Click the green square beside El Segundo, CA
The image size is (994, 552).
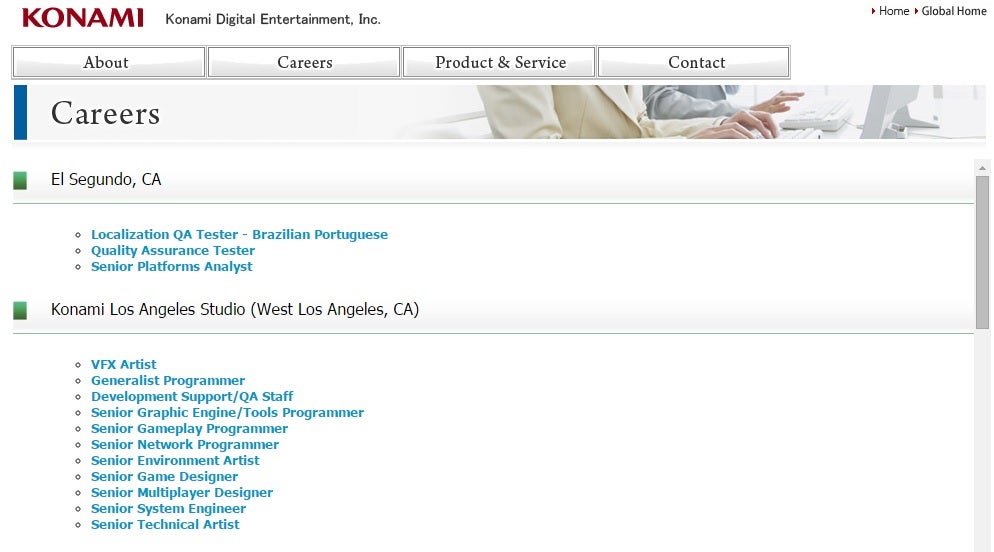[20, 181]
